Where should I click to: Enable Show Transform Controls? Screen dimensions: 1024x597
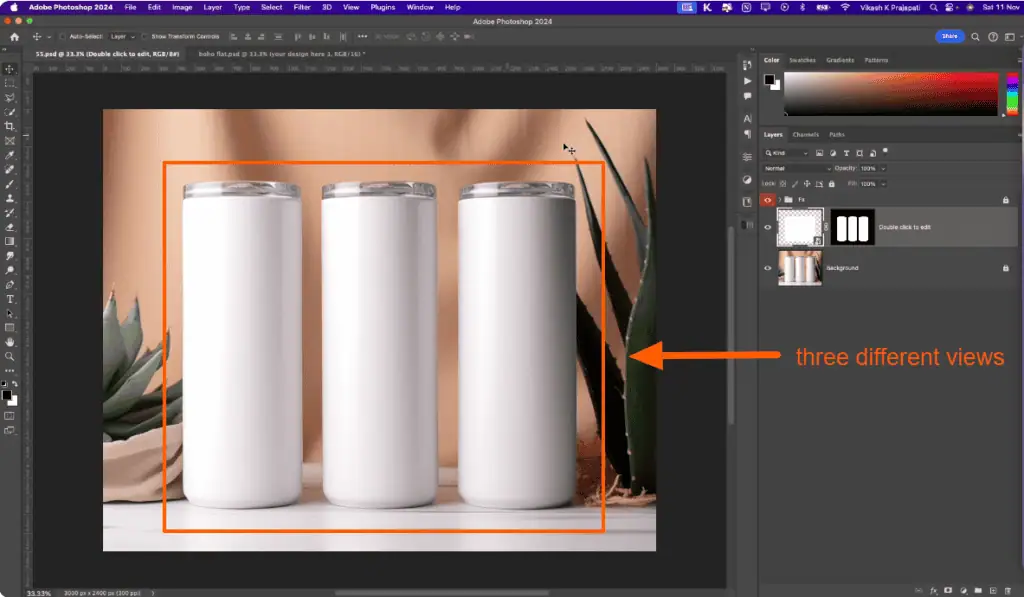coord(143,35)
